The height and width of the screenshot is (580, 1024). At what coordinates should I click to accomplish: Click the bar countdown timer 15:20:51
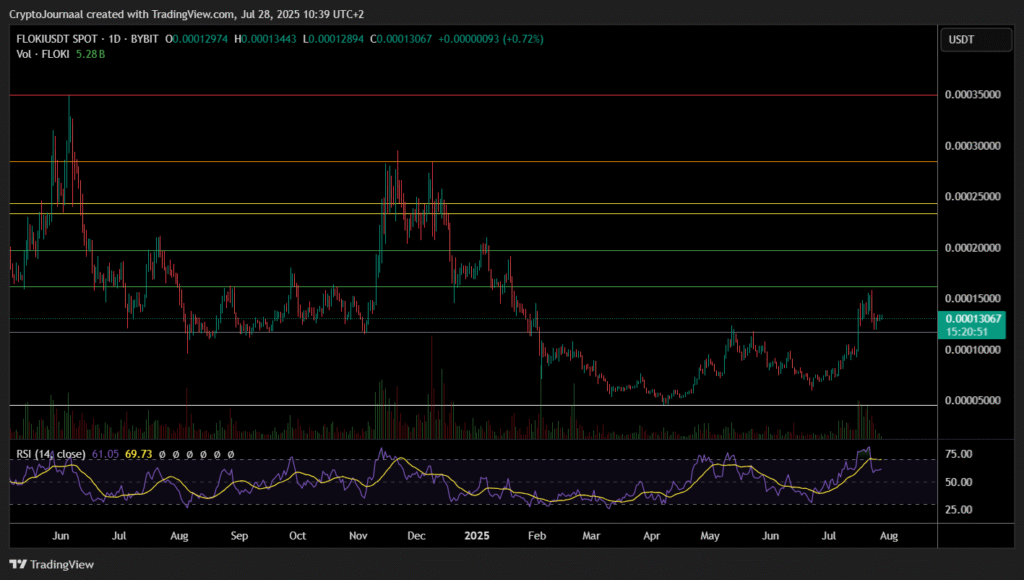[966, 332]
